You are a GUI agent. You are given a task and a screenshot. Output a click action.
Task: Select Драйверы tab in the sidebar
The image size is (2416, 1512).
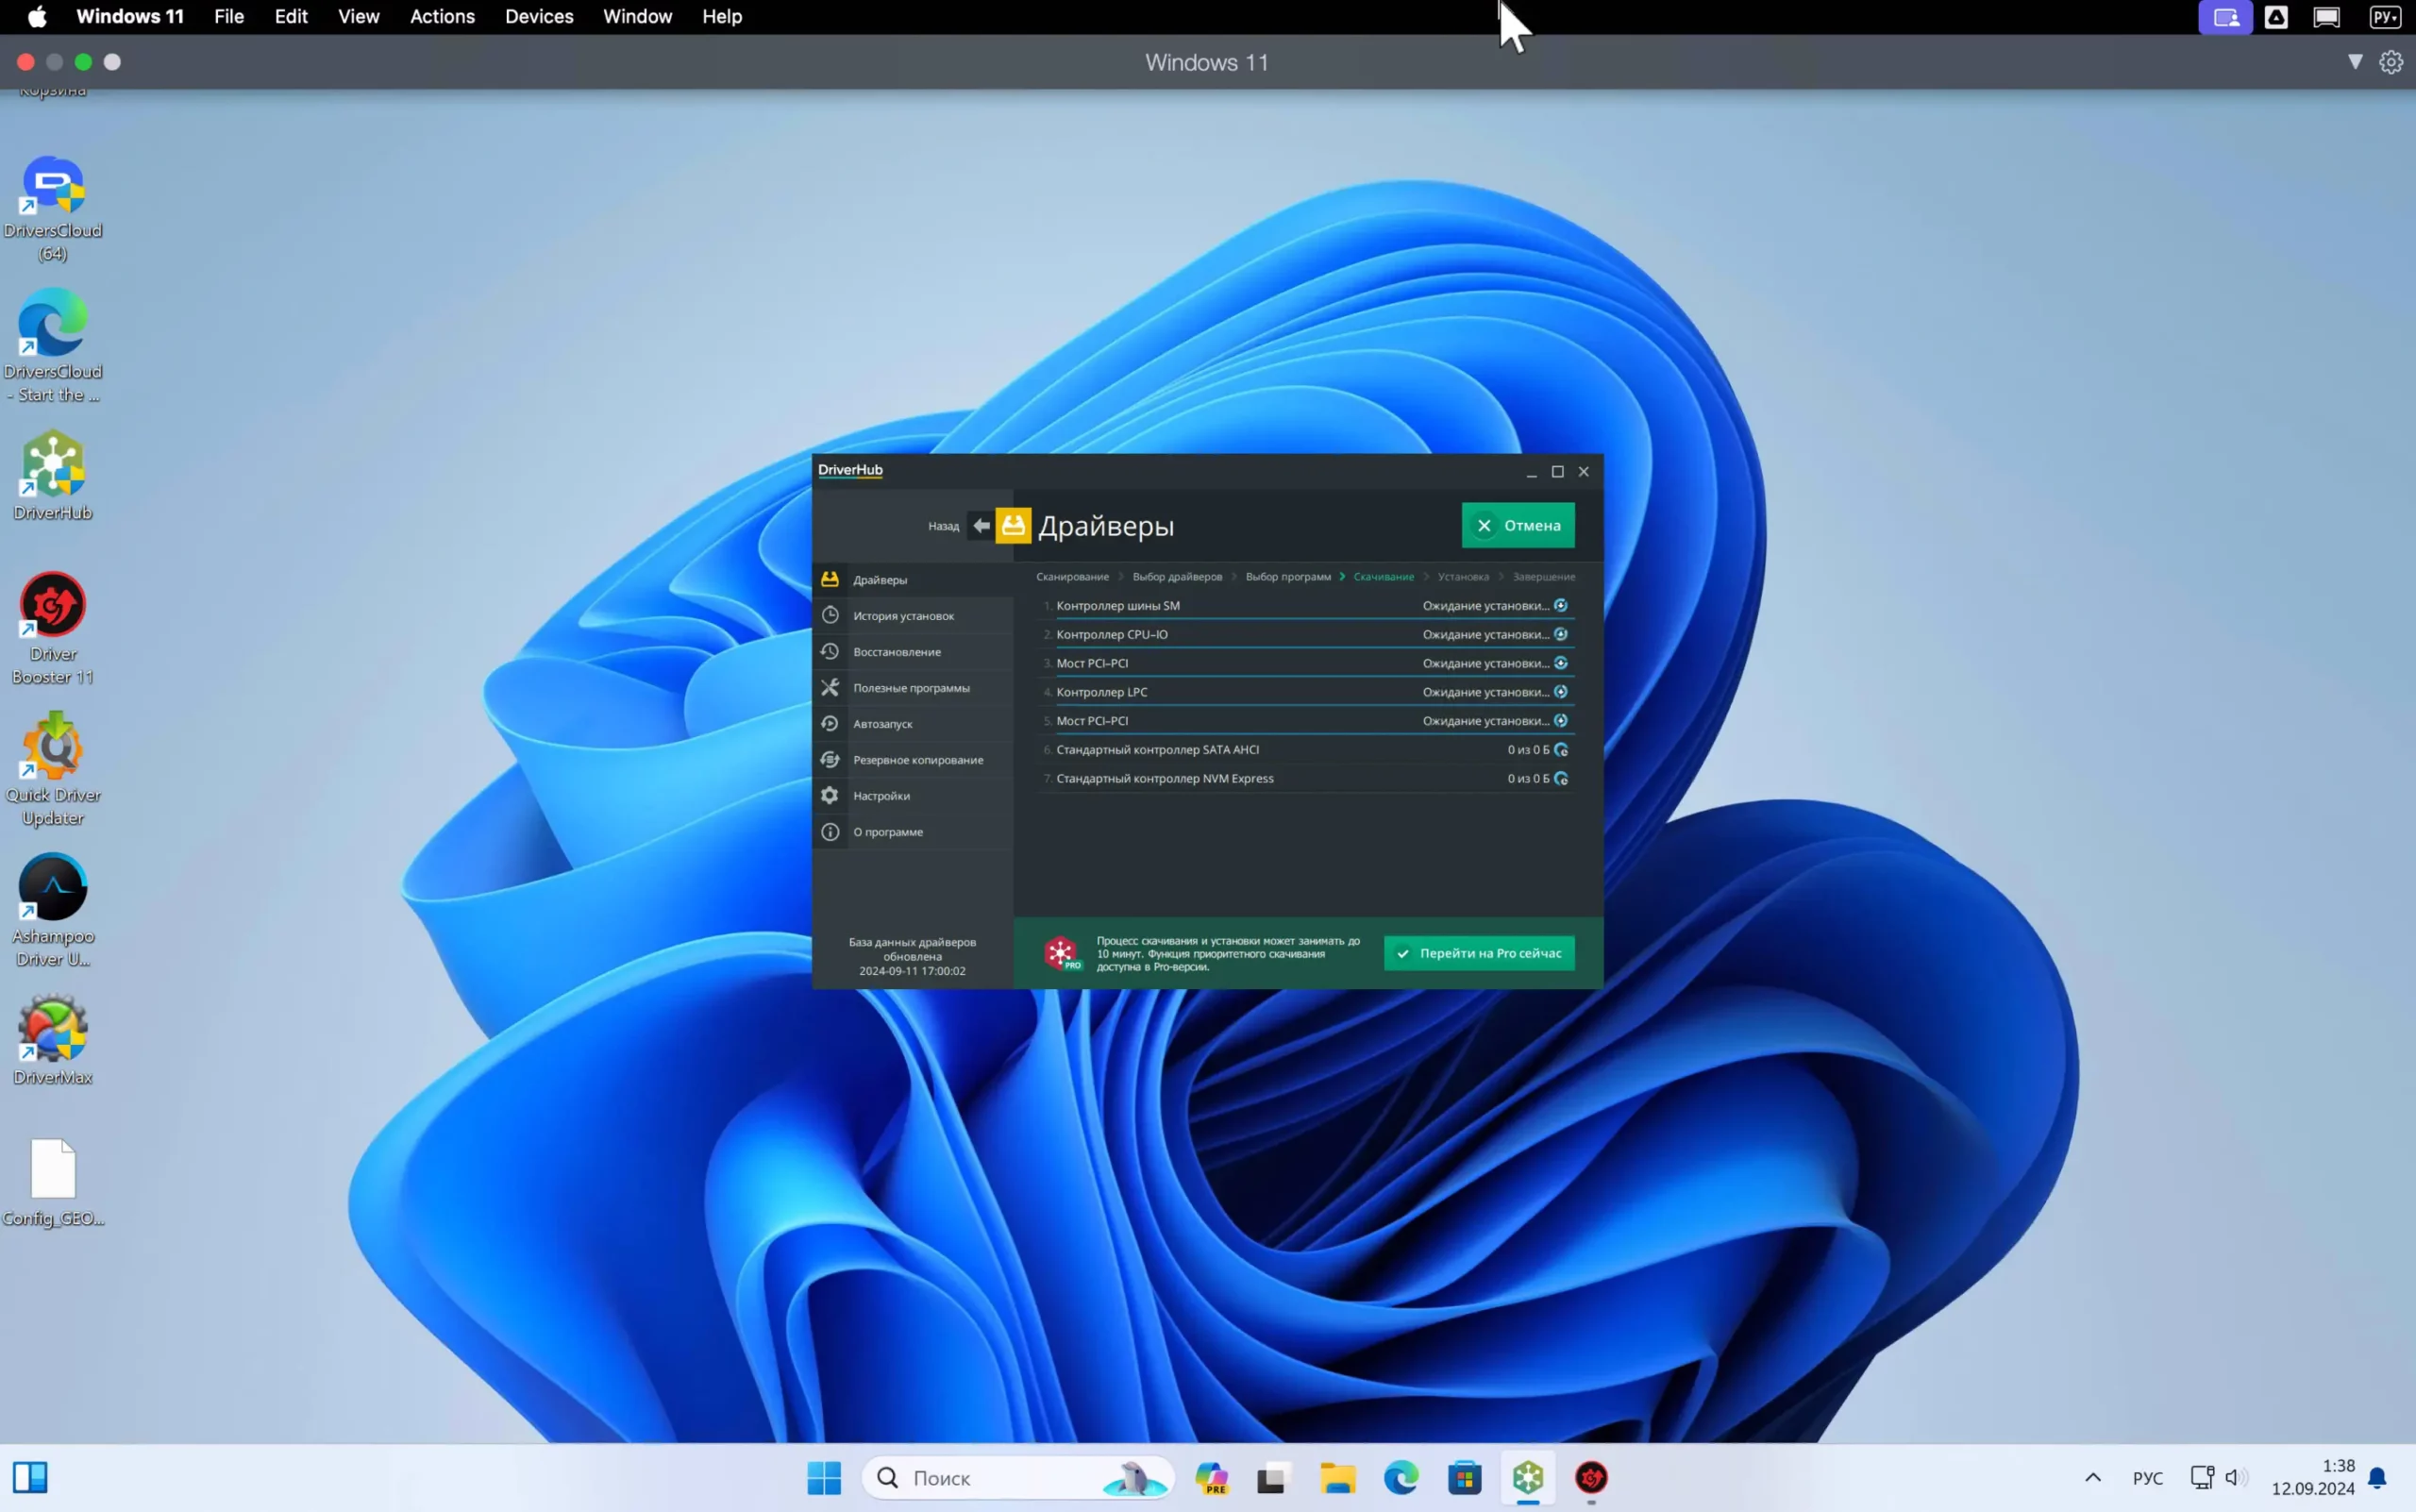click(x=880, y=580)
